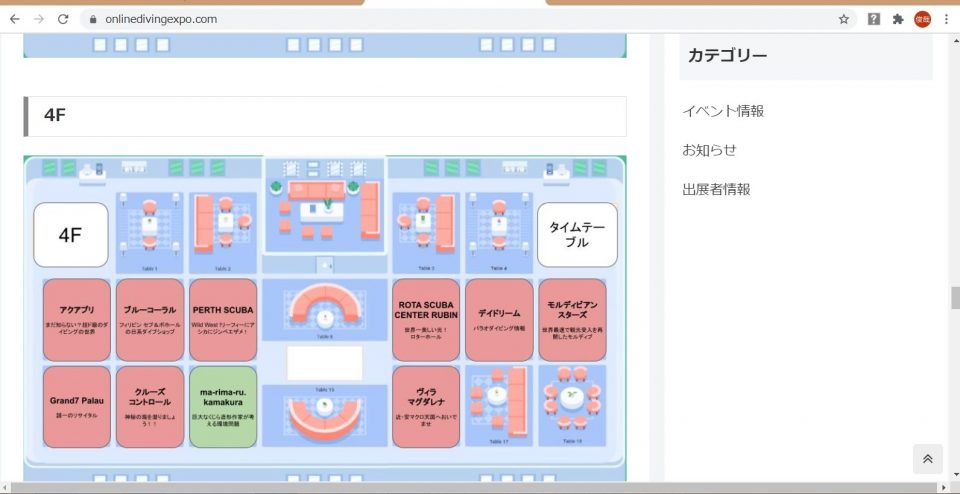Click the scrollbar up arrow
Viewport: 960px width, 494px height.
(x=954, y=40)
